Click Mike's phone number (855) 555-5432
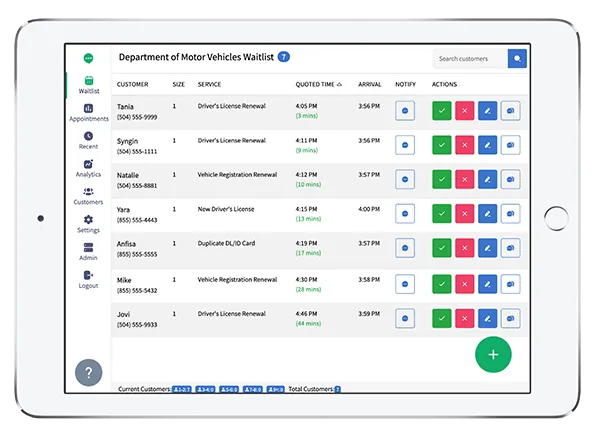The image size is (600, 440). coord(137,290)
